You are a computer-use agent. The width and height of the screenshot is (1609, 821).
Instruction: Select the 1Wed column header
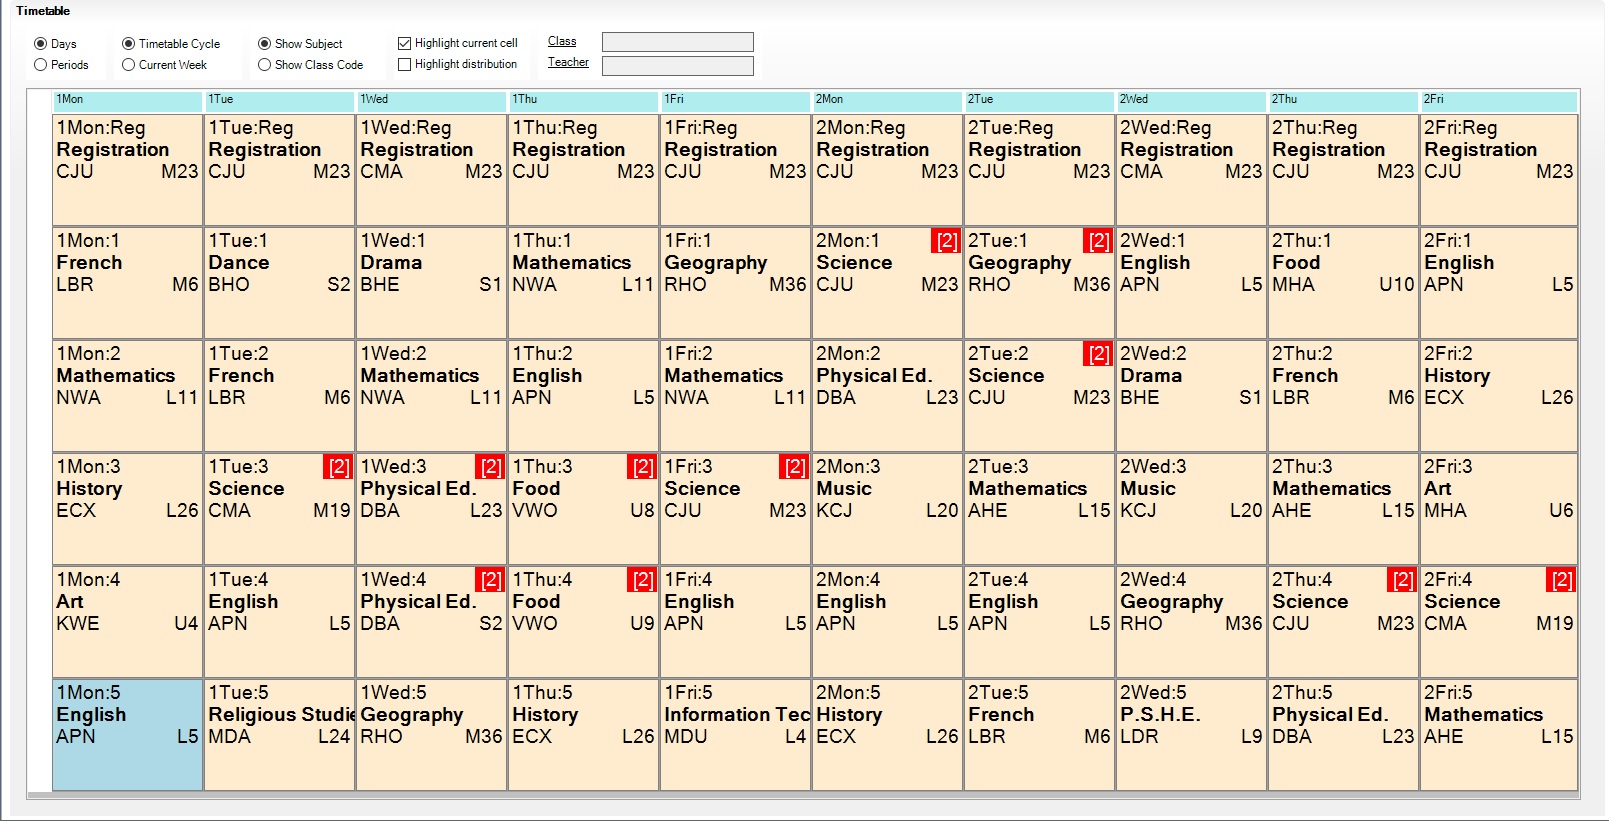[431, 100]
